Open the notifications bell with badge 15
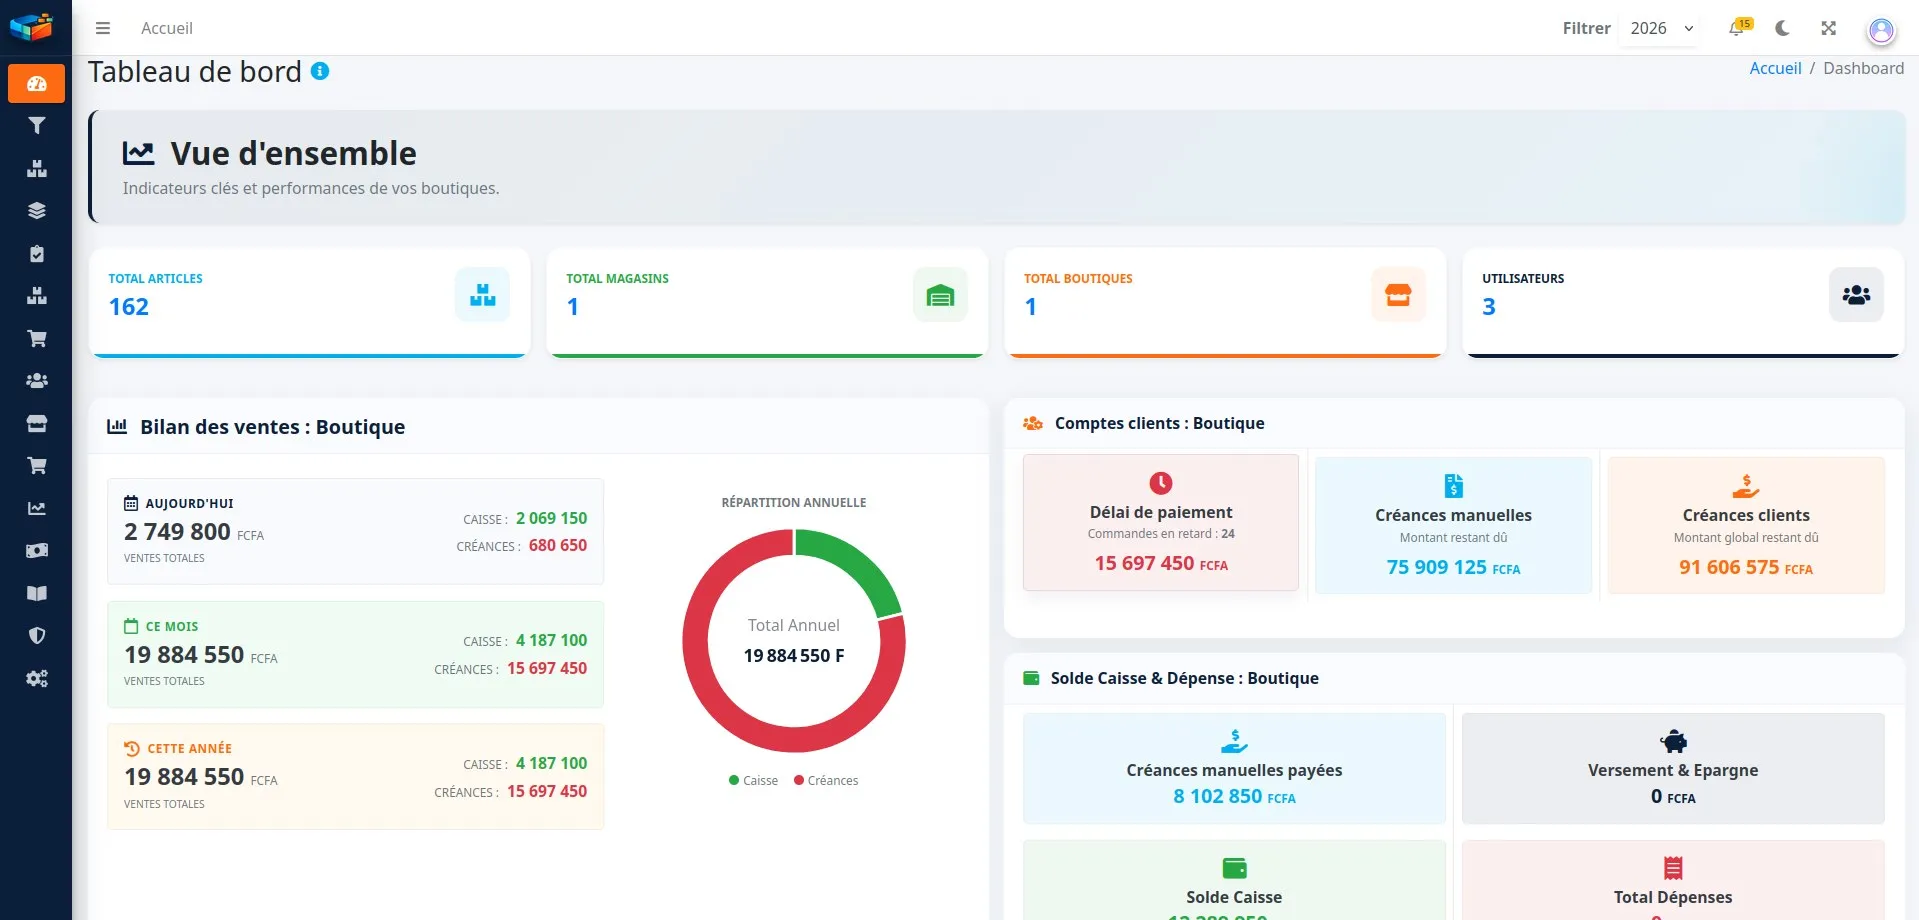This screenshot has height=920, width=1919. click(x=1738, y=28)
